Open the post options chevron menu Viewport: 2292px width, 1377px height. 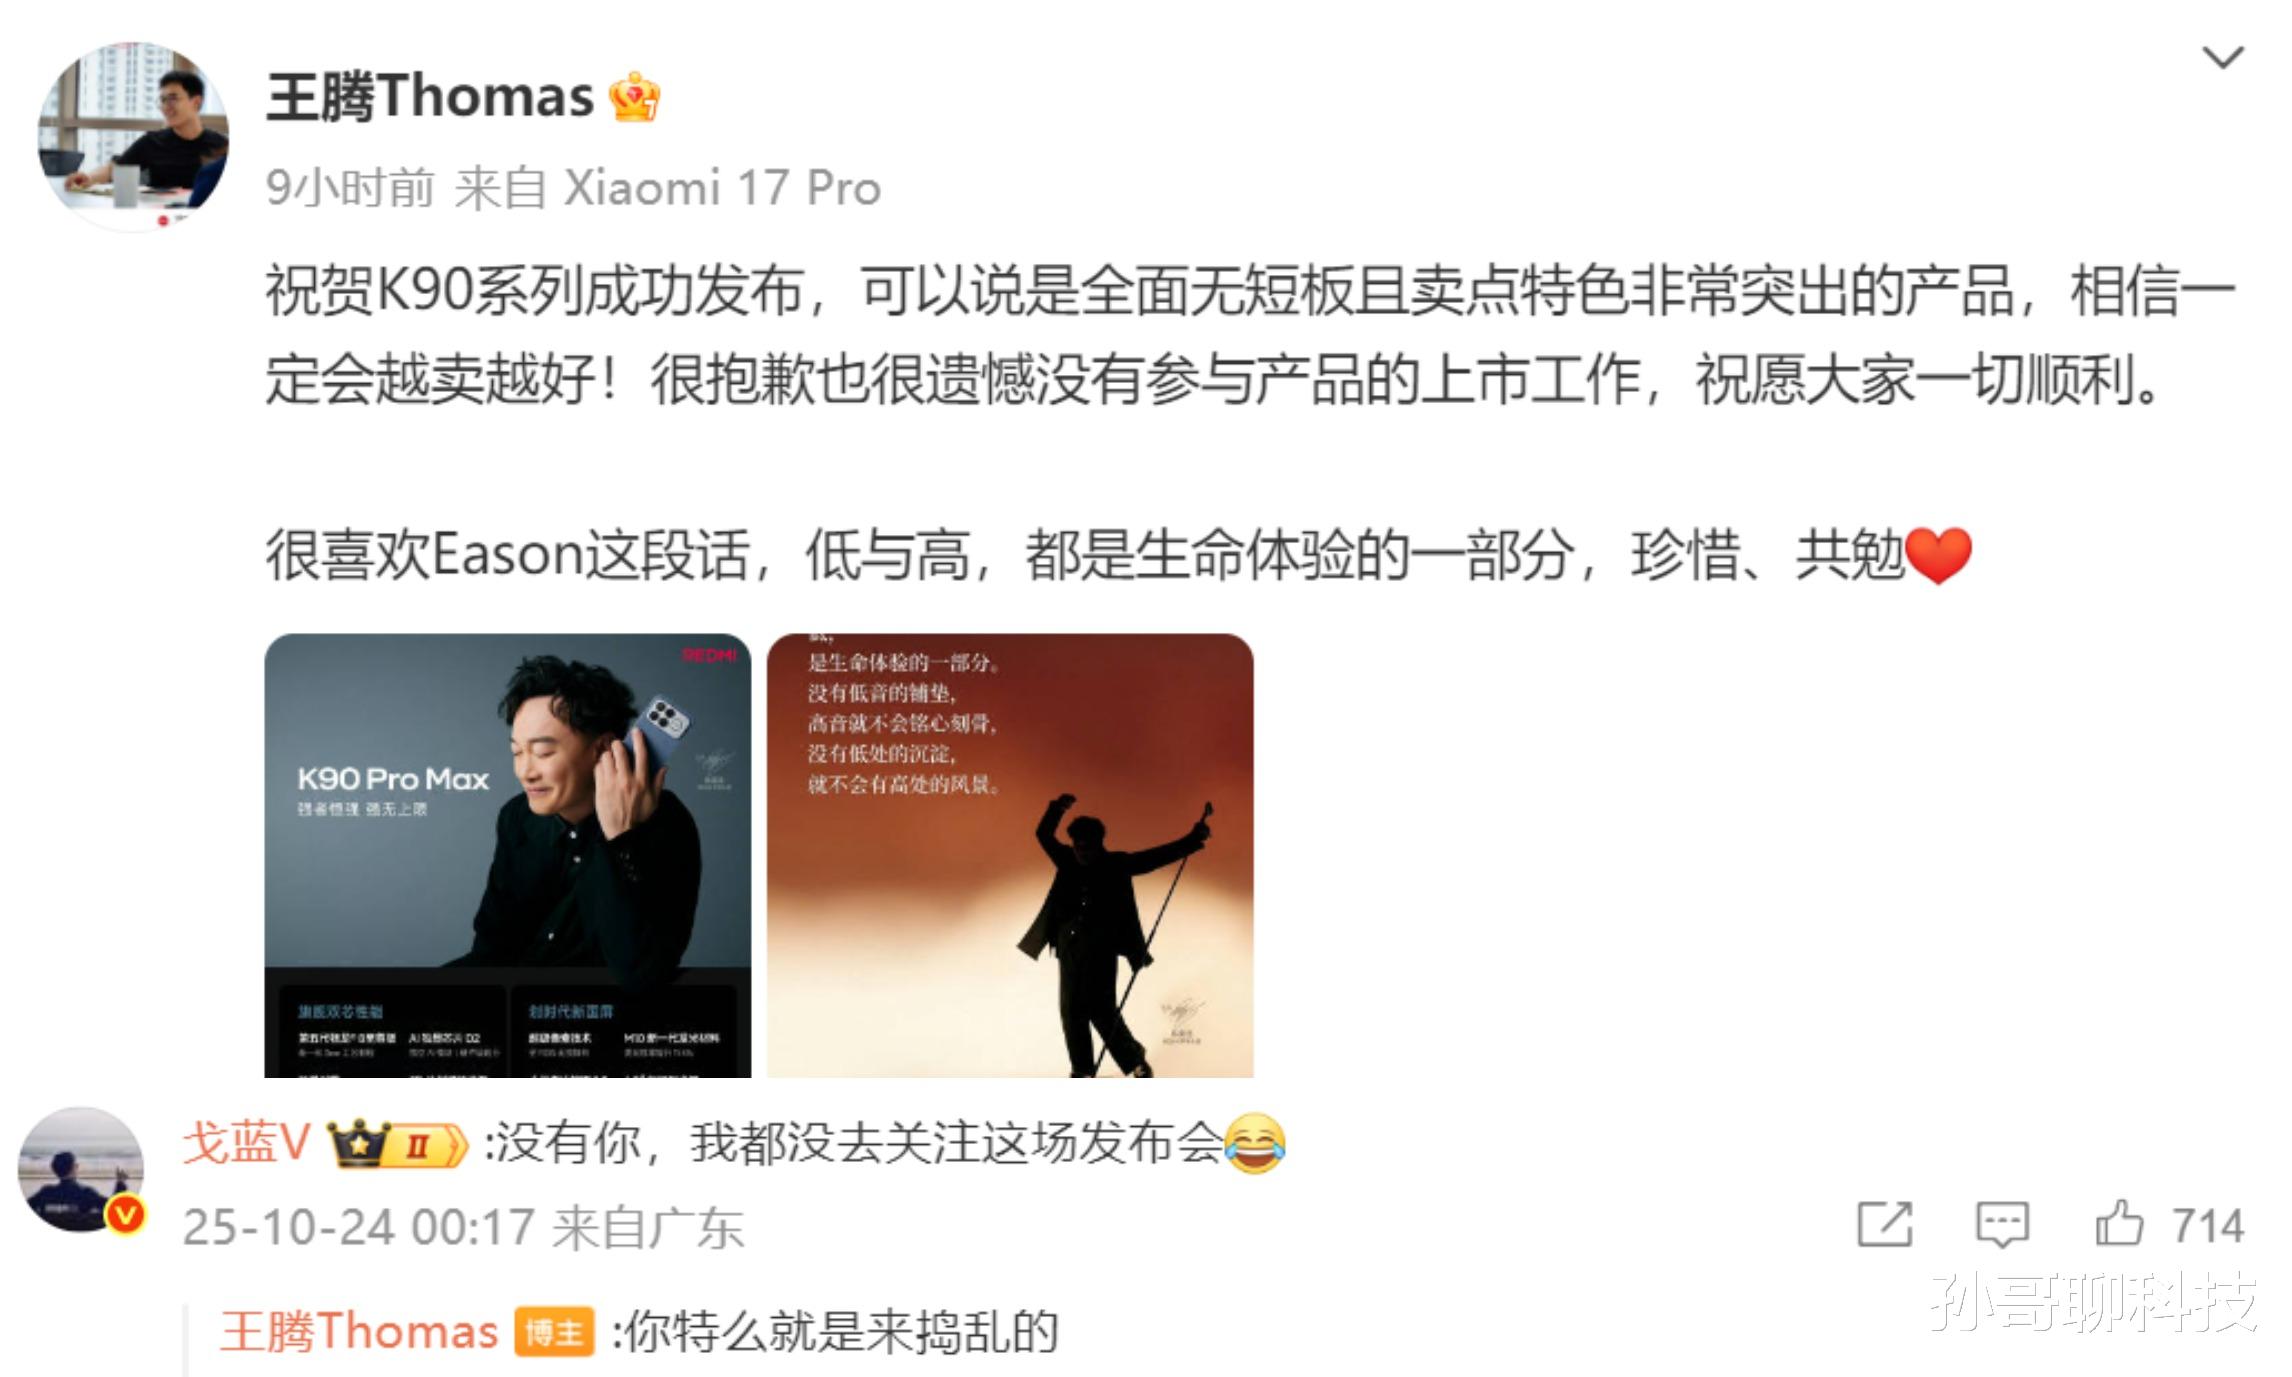[x=2222, y=57]
